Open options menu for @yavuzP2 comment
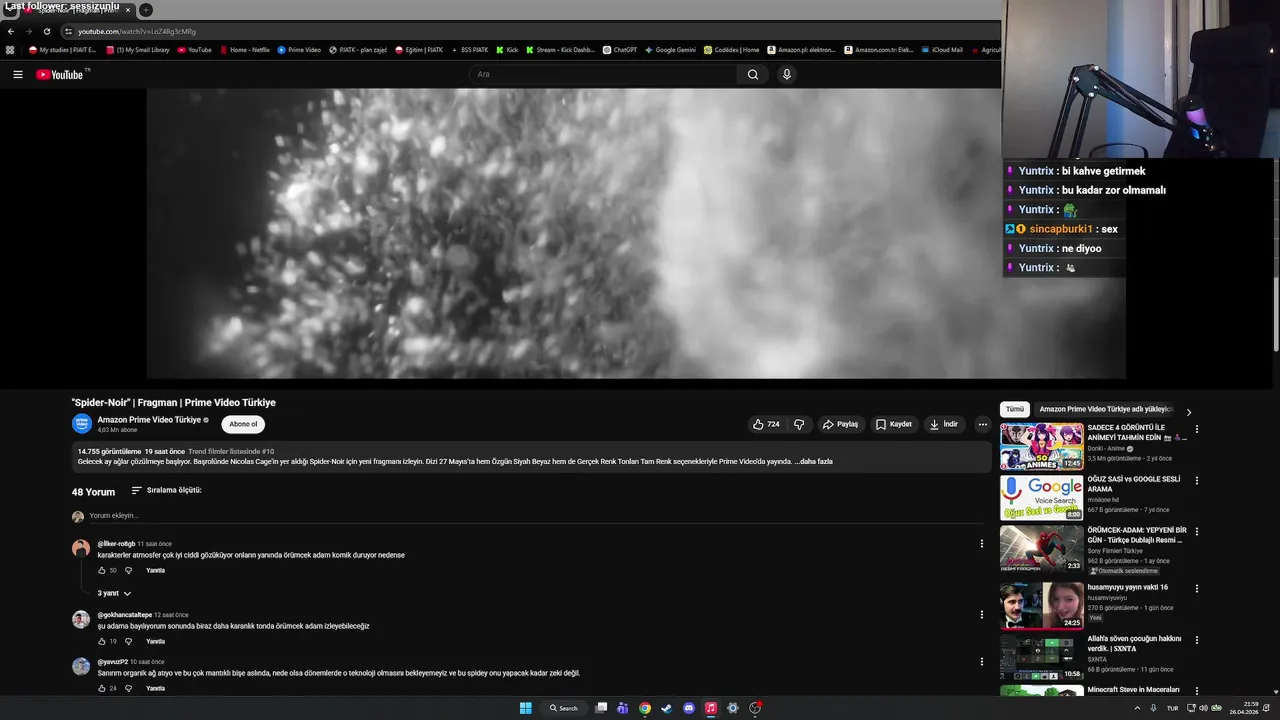 click(981, 661)
